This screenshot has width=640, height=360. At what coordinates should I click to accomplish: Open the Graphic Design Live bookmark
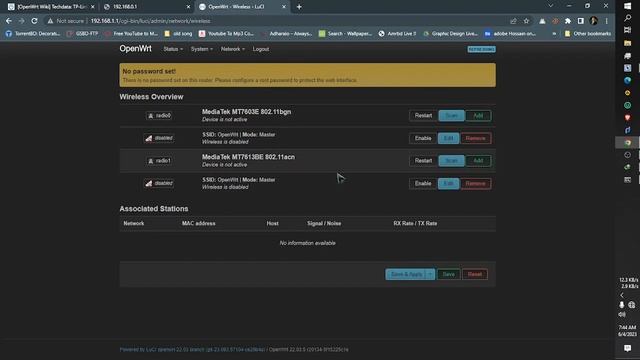coord(451,33)
